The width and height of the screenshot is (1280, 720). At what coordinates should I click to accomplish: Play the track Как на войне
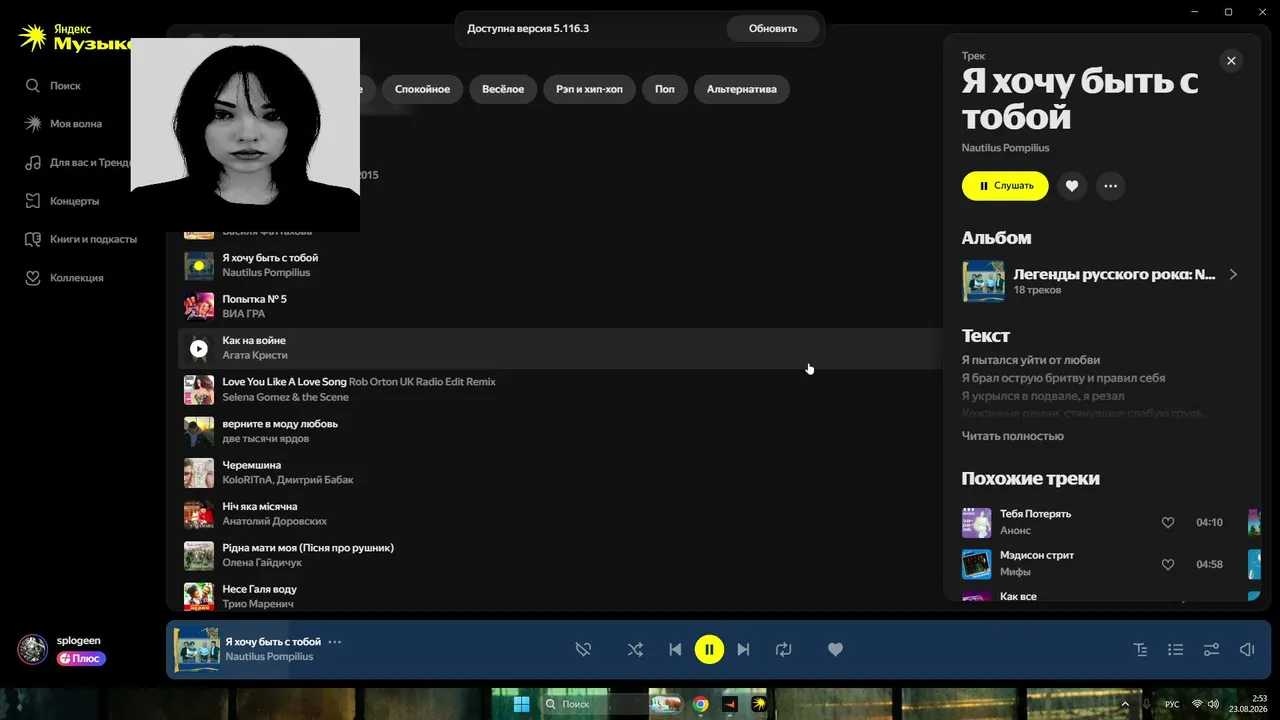199,348
